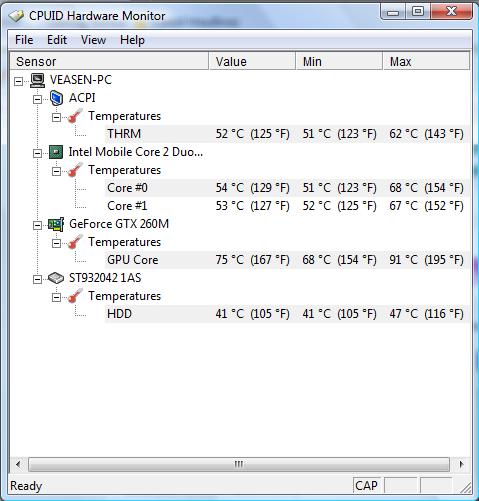This screenshot has height=501, width=479.
Task: Click the CPUID Hardware Monitor title bar icon
Action: pos(16,16)
